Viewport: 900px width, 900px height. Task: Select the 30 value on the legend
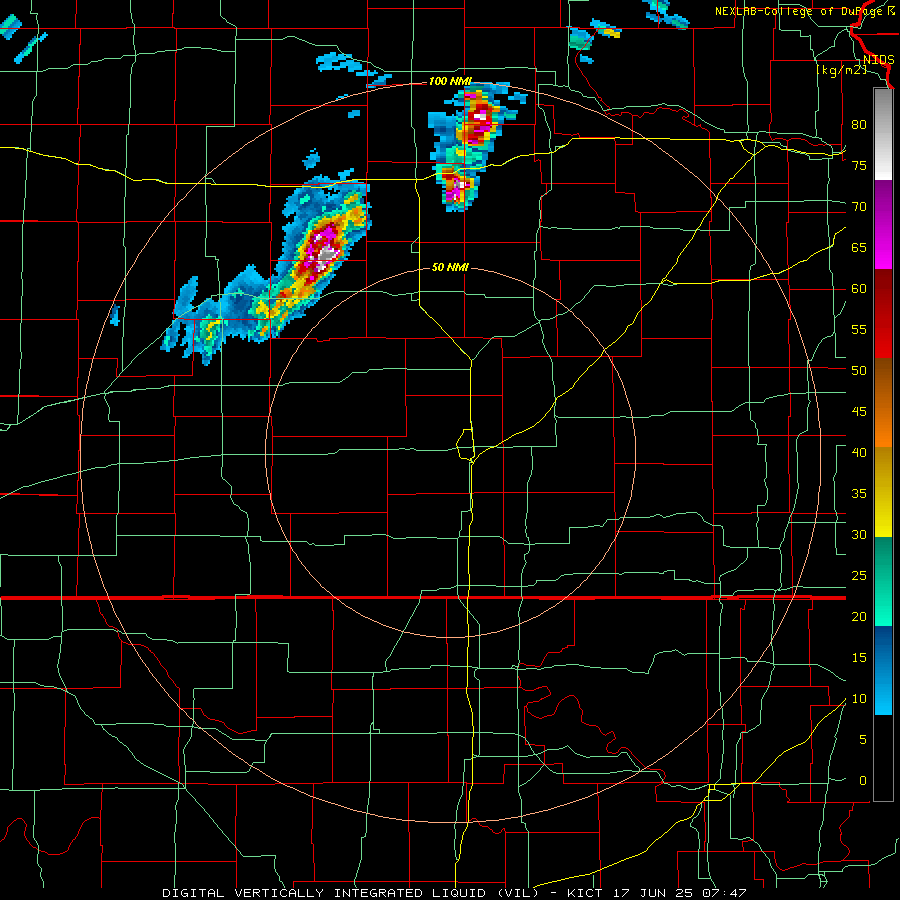(859, 534)
